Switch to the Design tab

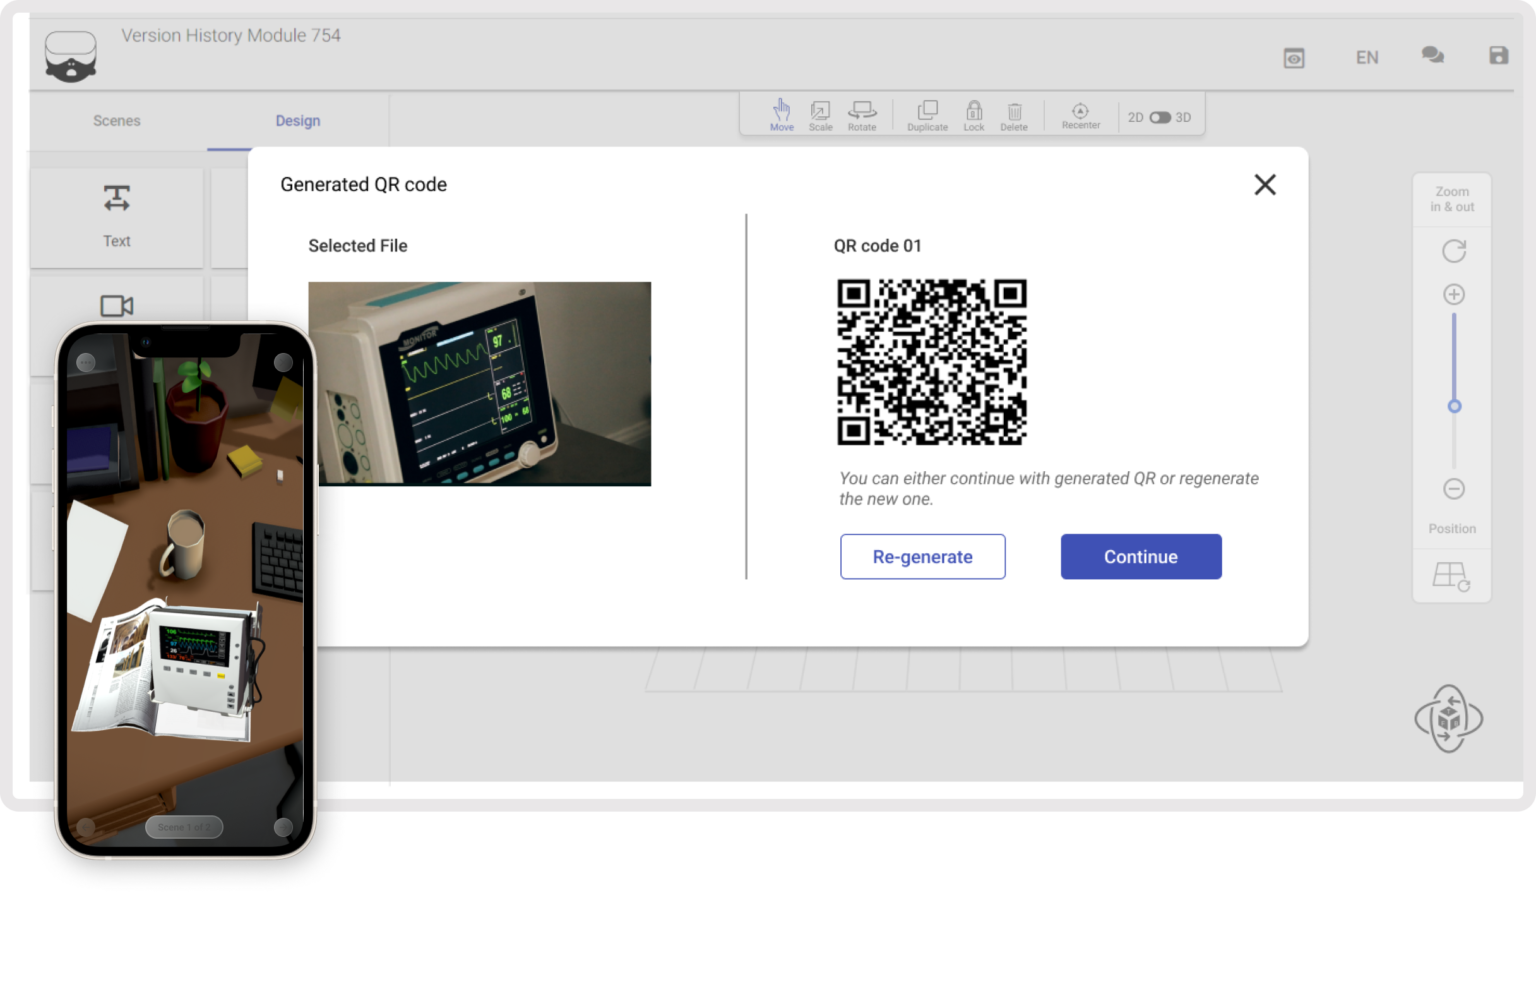point(298,121)
